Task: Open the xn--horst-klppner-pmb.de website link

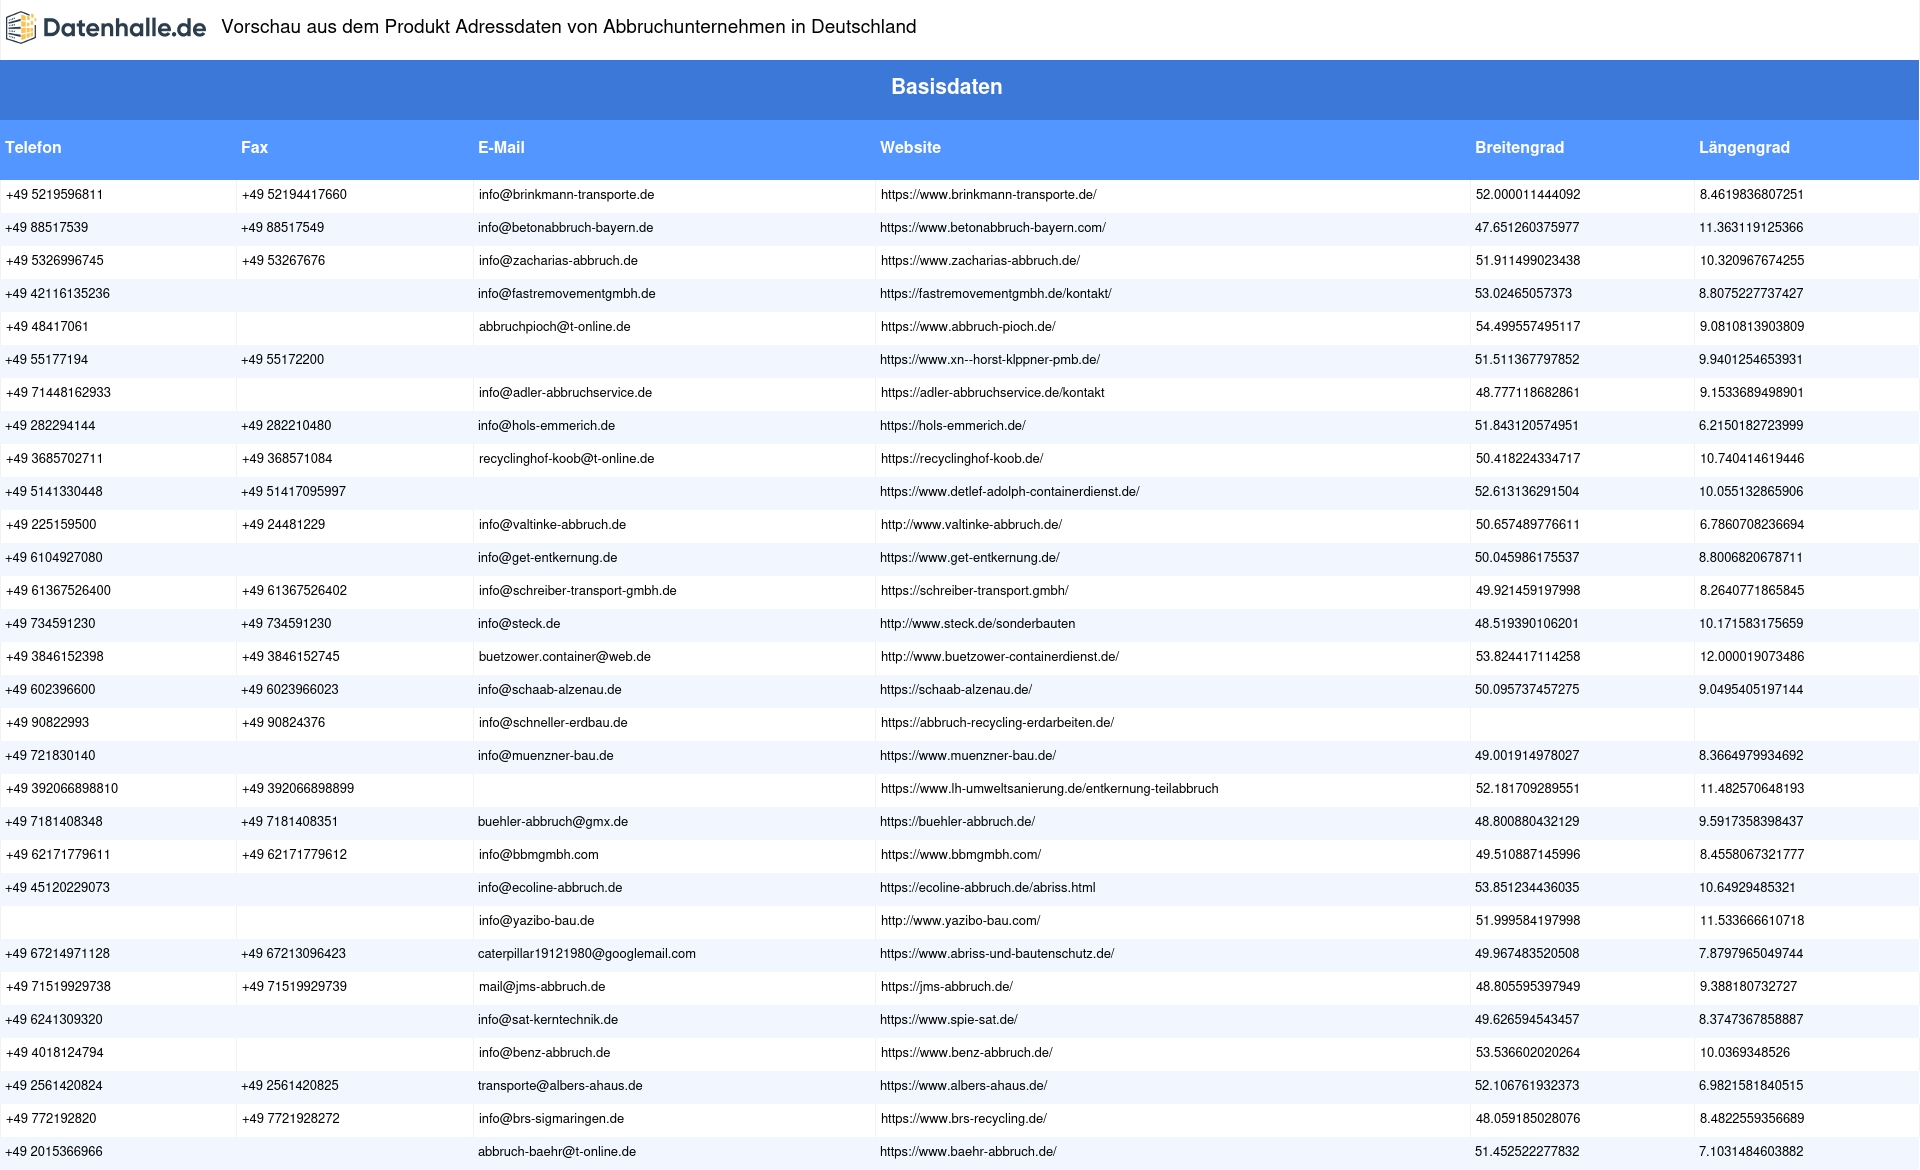Action: tap(990, 360)
